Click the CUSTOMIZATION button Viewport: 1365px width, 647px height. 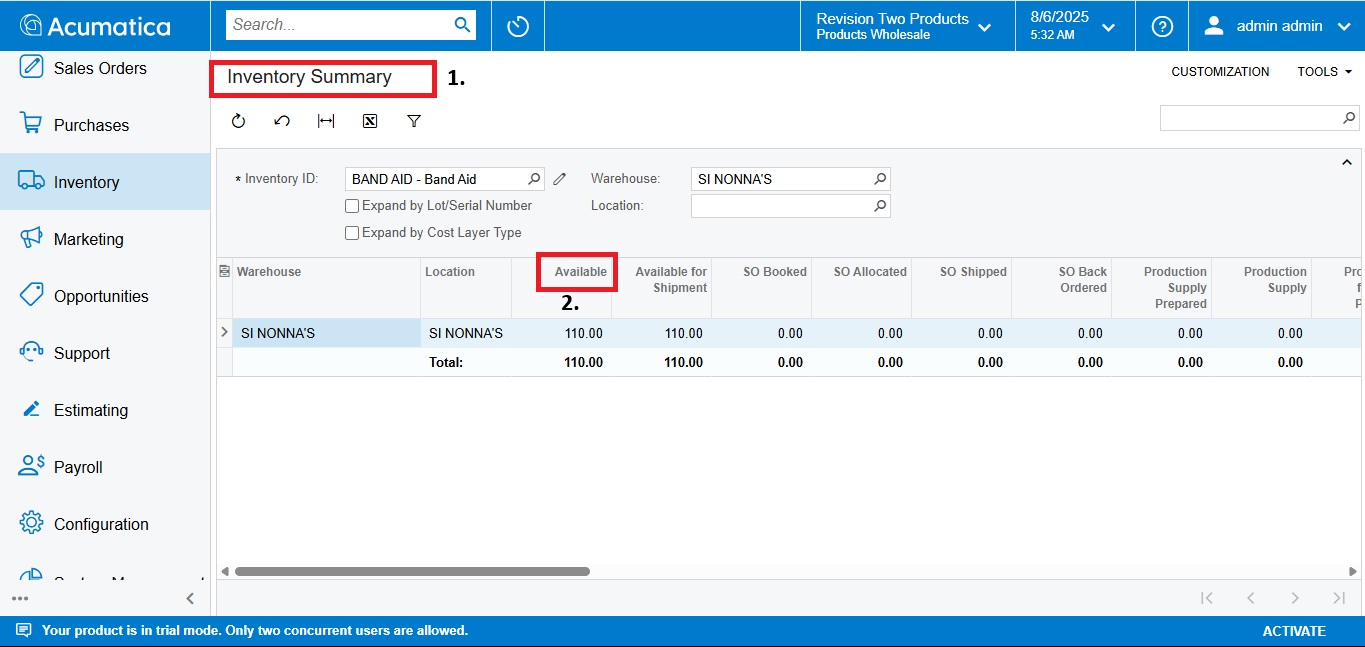(1220, 72)
